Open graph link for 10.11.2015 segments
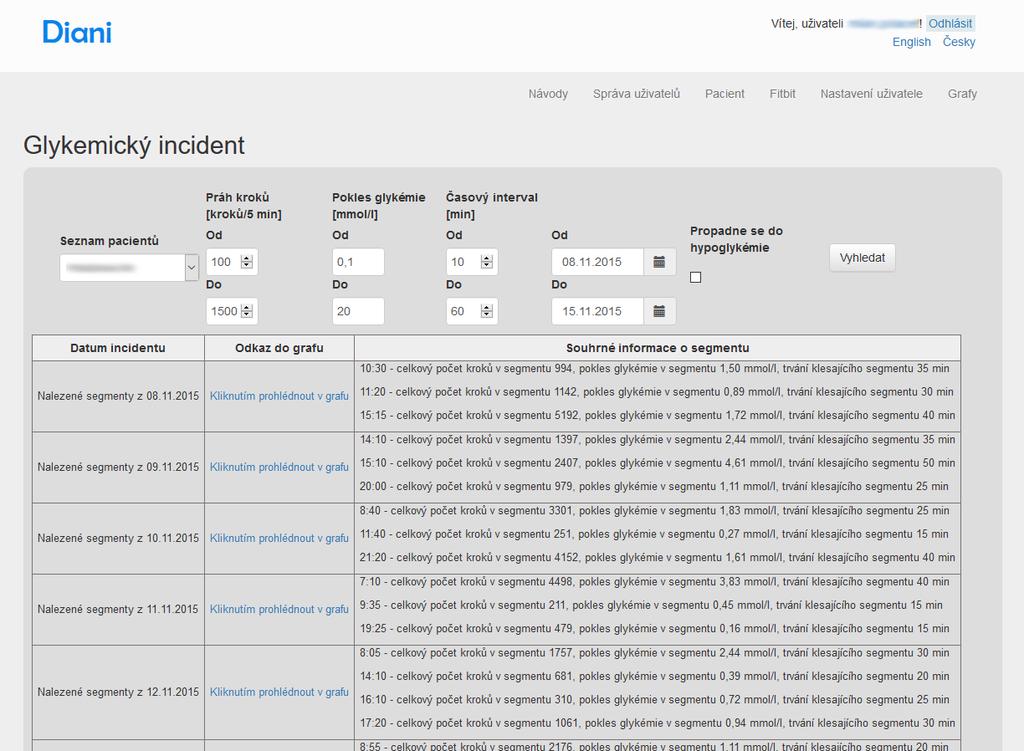The image size is (1024, 751). pyautogui.click(x=279, y=538)
